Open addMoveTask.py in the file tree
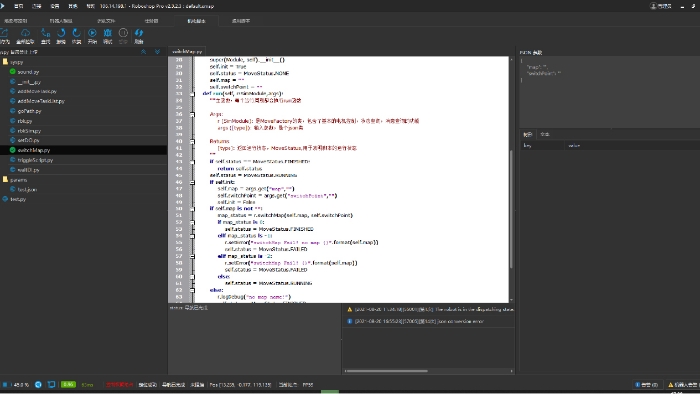Viewport: 700px width, 394px height. (x=37, y=91)
